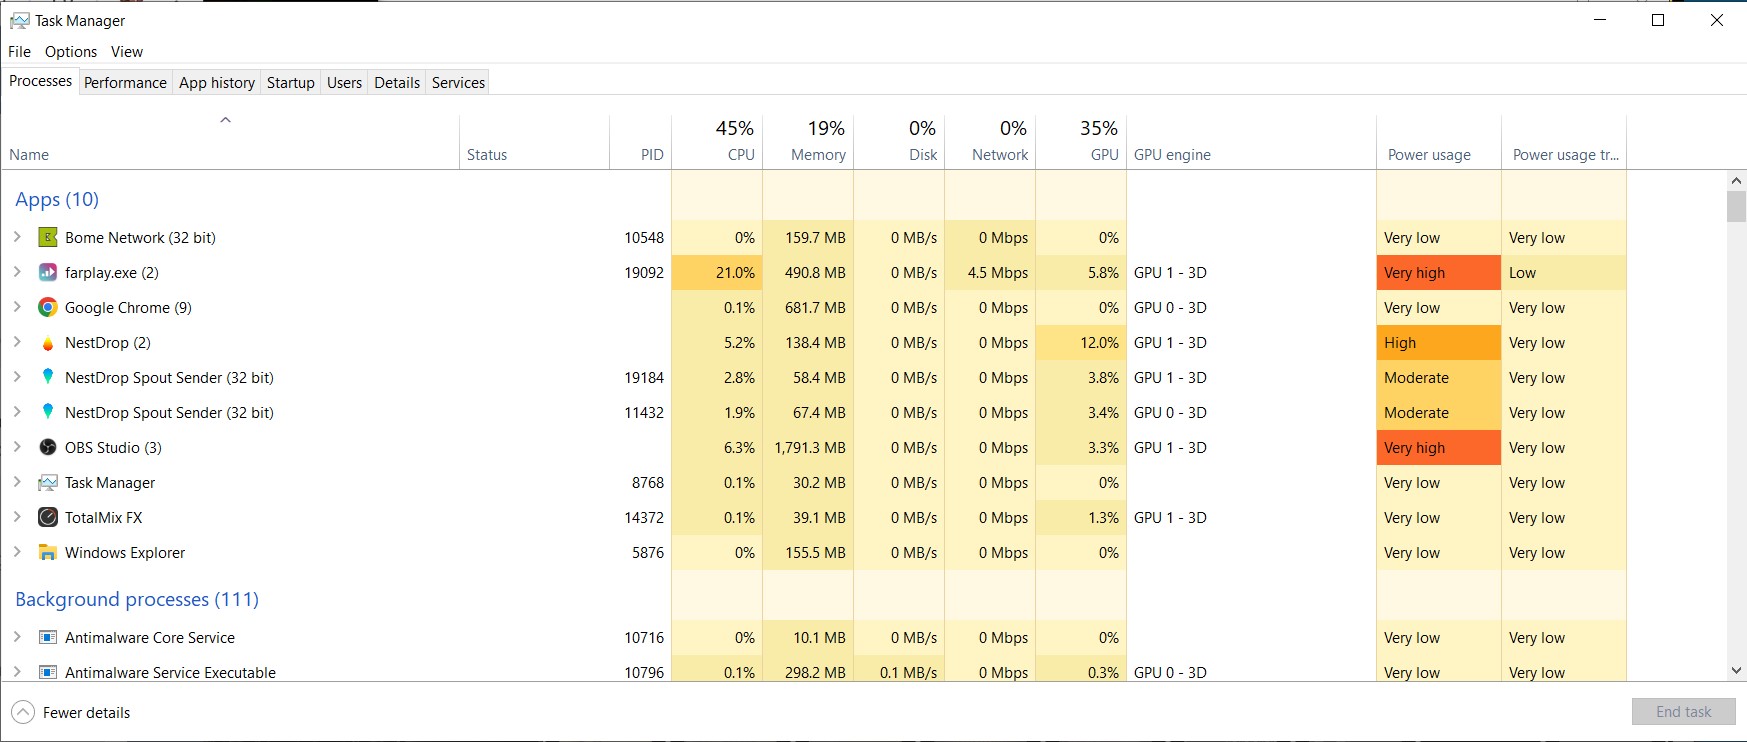The image size is (1747, 742).
Task: Click farplay.exe 4.5 Mbps network cell
Action: (x=990, y=272)
